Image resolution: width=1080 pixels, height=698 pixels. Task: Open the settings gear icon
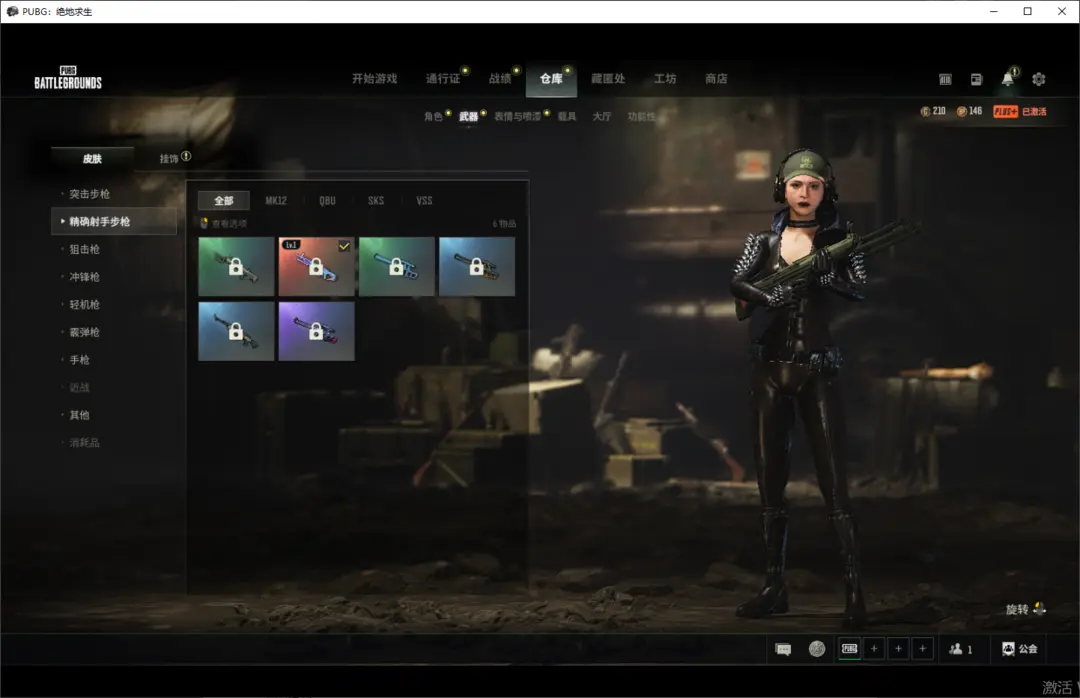click(x=1038, y=79)
